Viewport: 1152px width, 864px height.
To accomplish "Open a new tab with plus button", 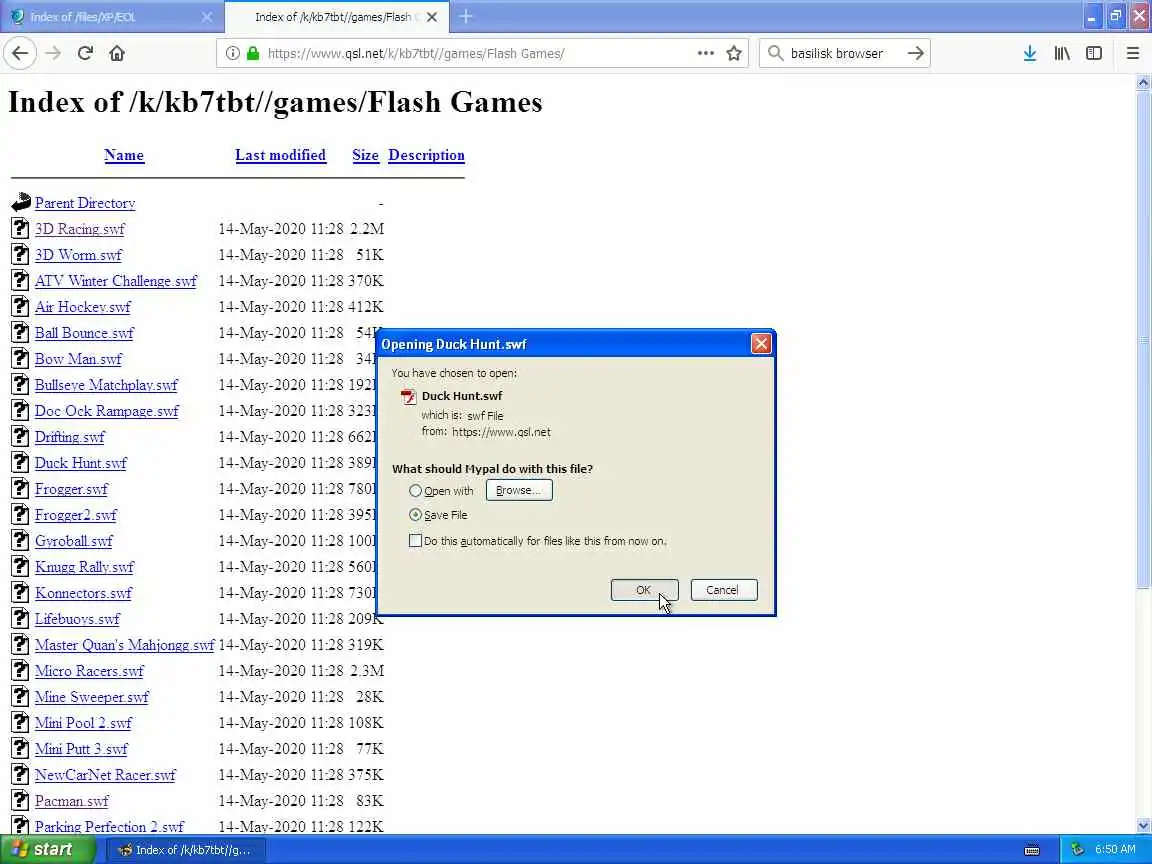I will pos(466,16).
